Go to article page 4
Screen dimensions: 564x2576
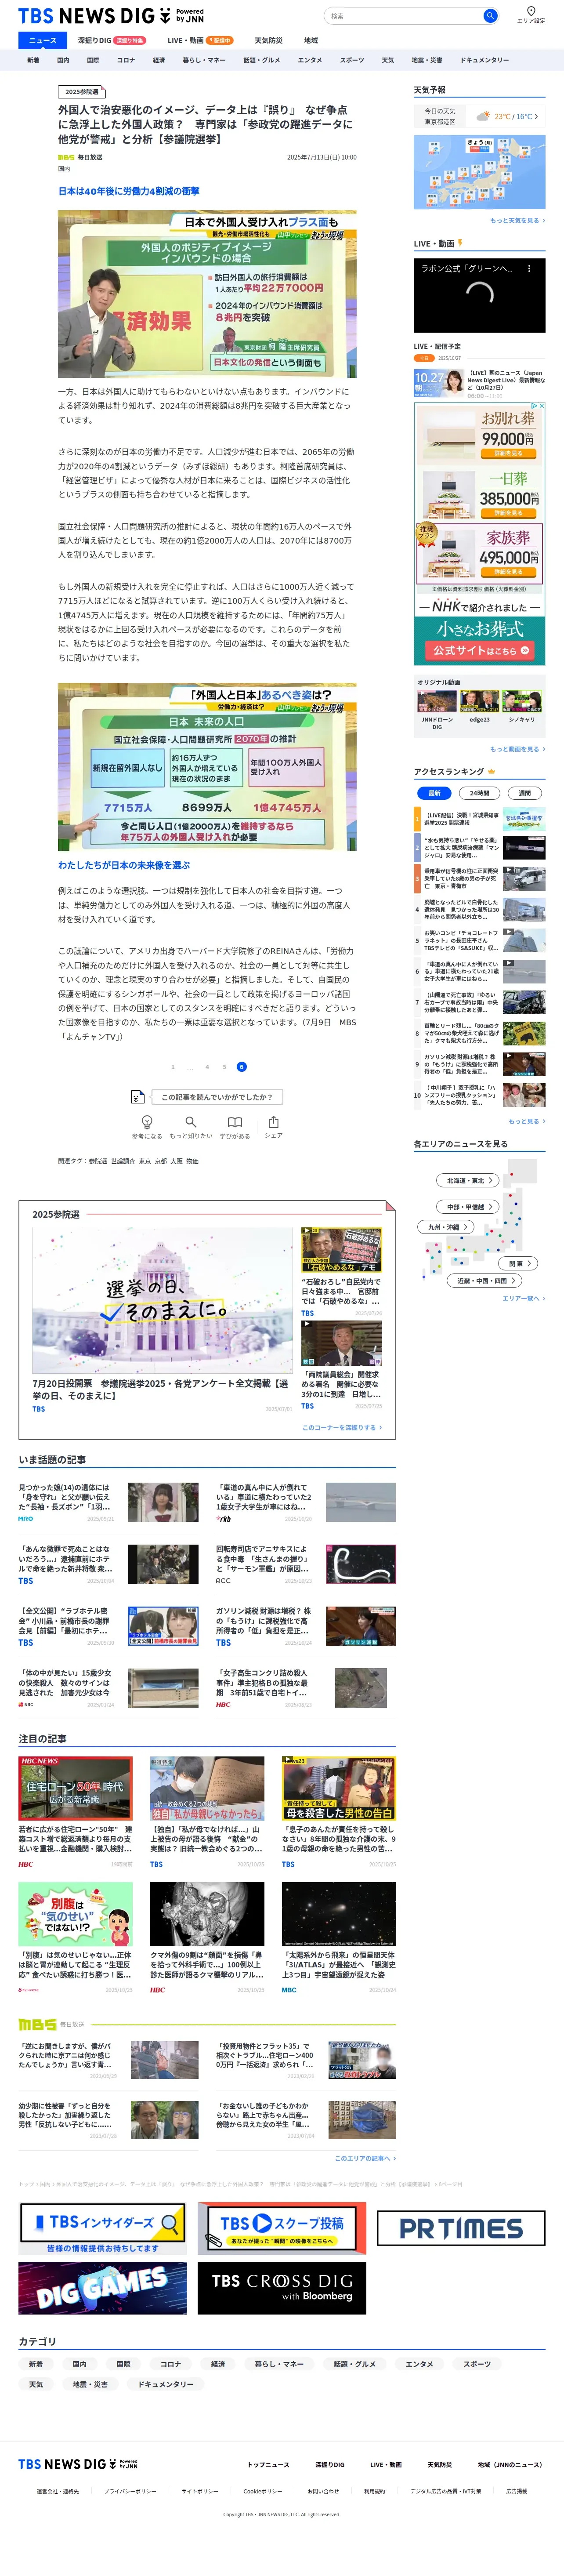coord(207,1067)
